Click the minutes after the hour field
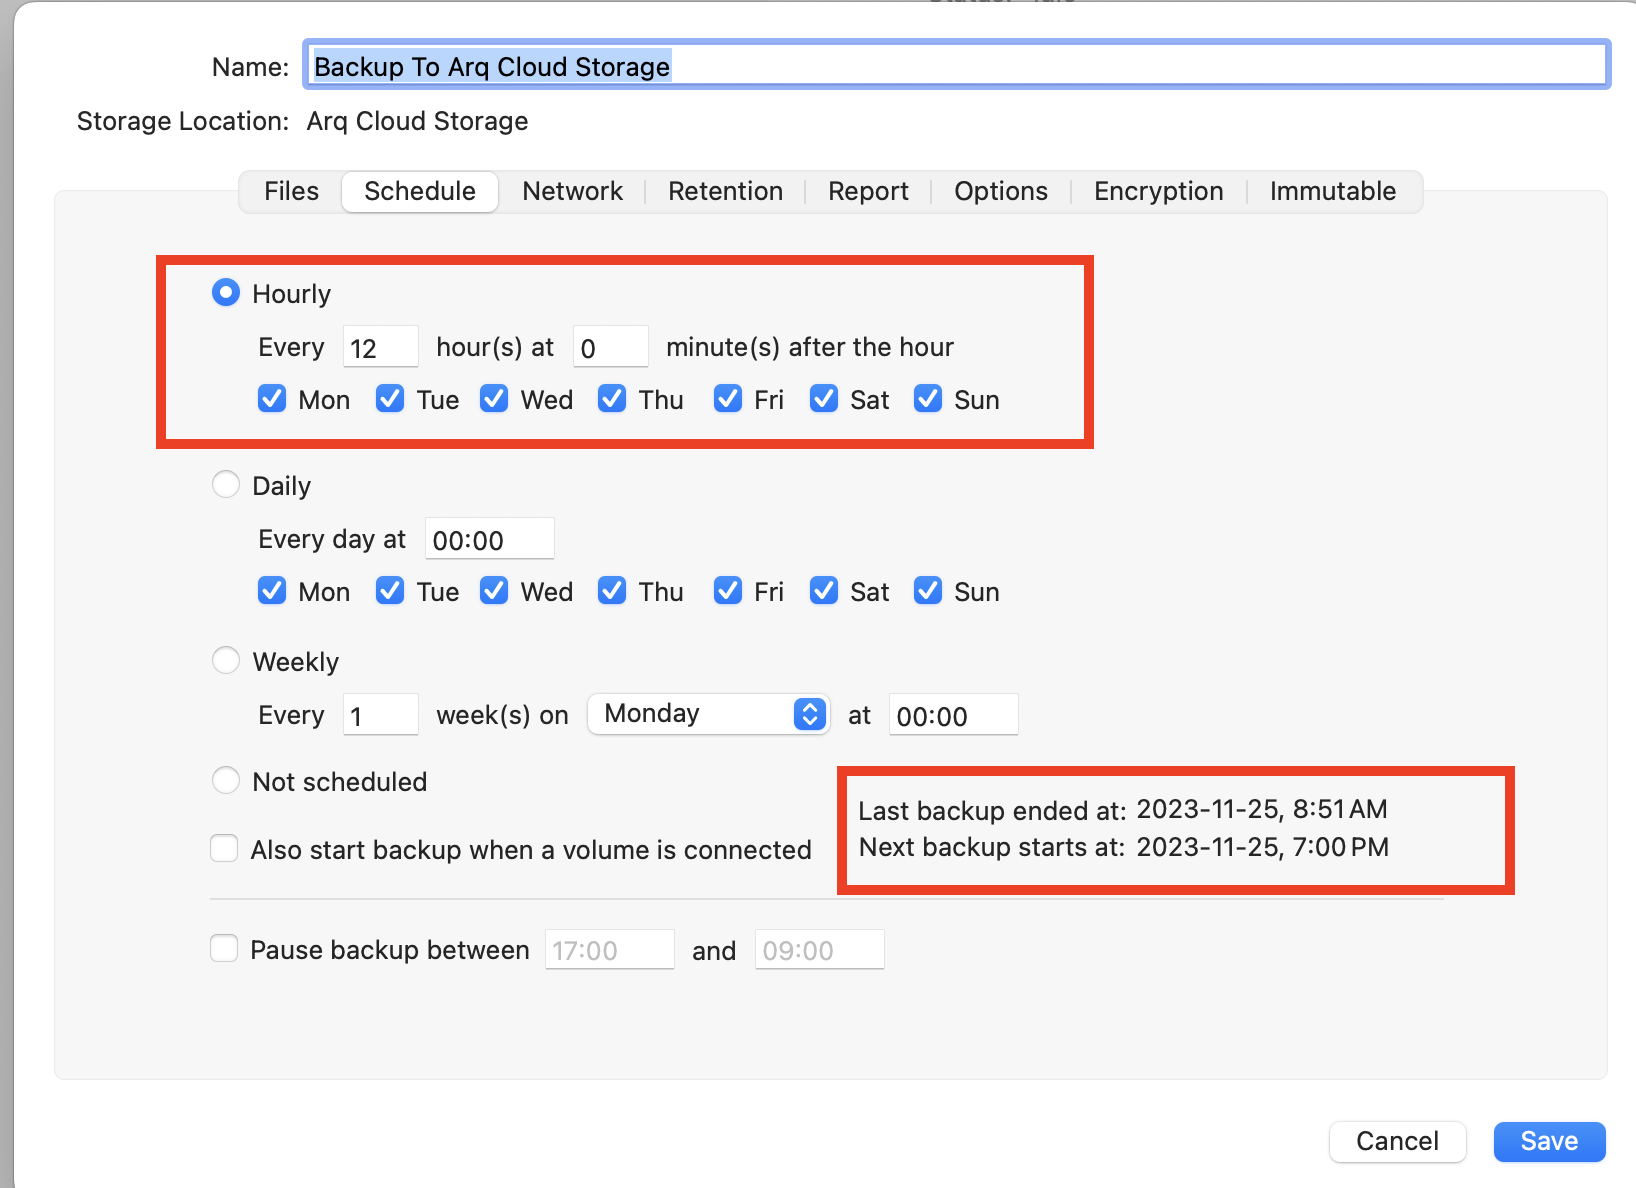This screenshot has width=1636, height=1188. tap(610, 347)
